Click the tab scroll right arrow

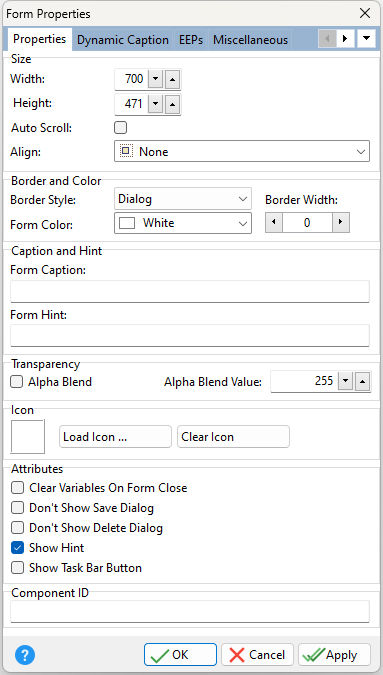[x=345, y=39]
